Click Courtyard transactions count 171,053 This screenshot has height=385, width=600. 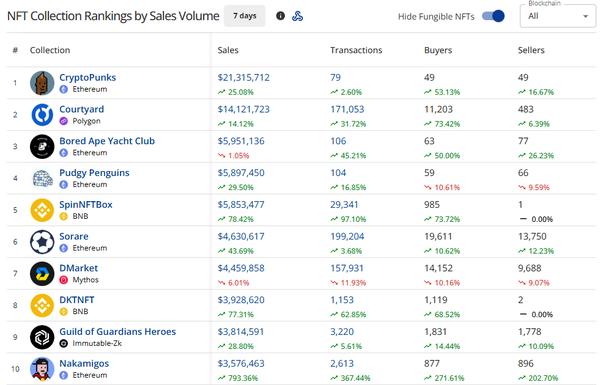[x=347, y=109]
